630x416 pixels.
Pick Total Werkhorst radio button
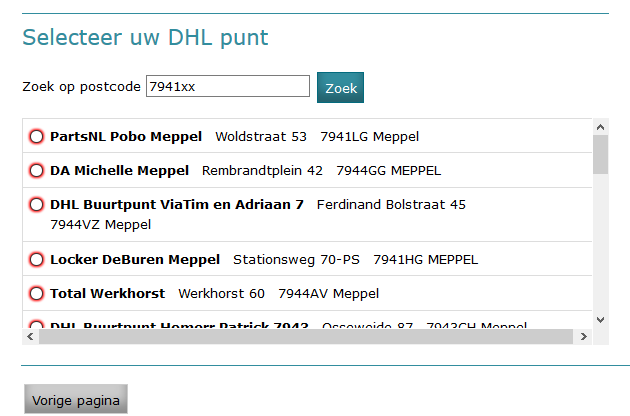coord(36,294)
